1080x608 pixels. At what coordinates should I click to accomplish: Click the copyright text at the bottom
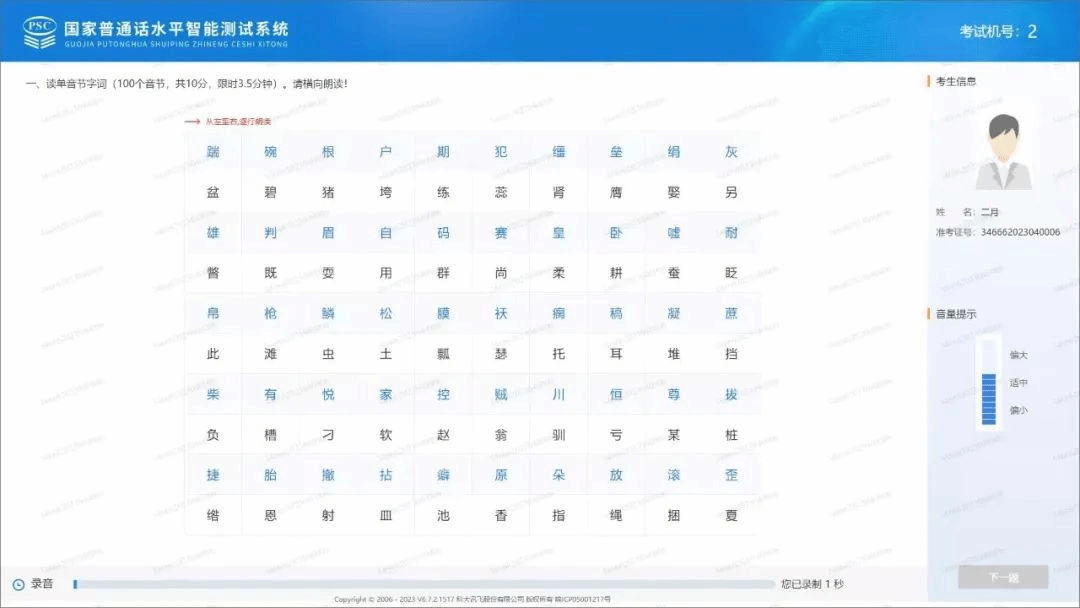point(472,600)
